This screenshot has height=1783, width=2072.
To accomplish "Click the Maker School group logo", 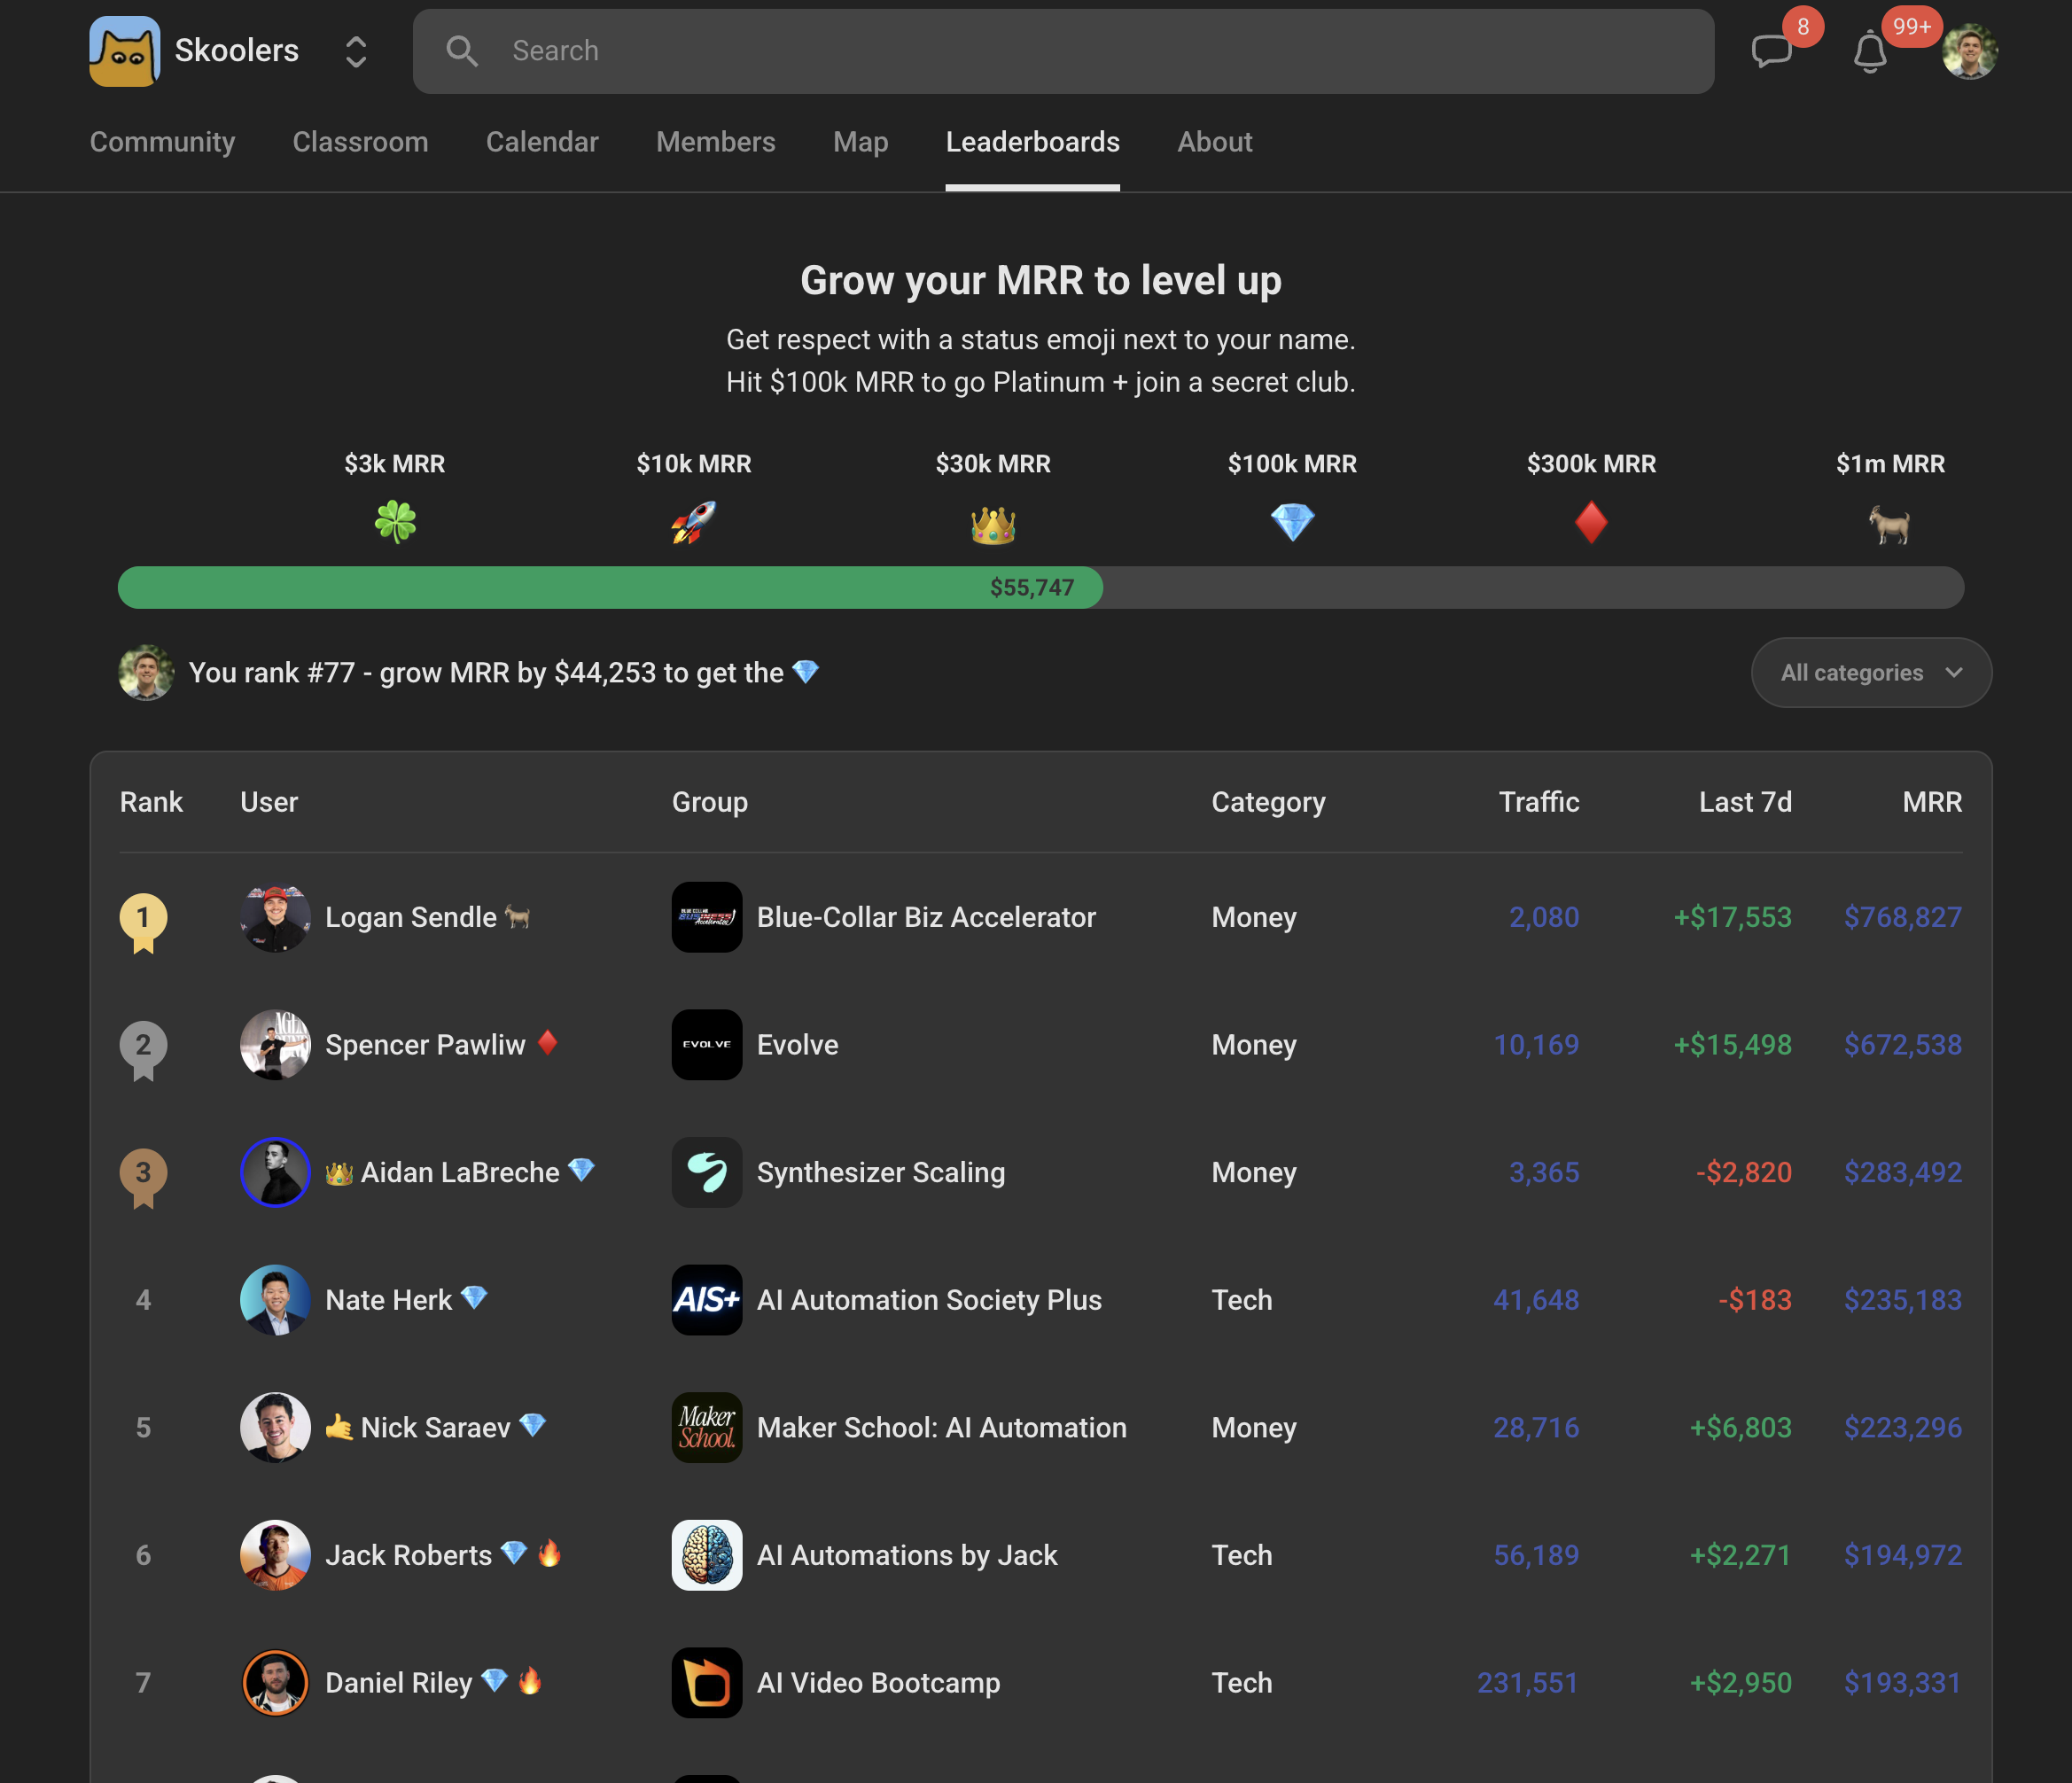I will (707, 1428).
